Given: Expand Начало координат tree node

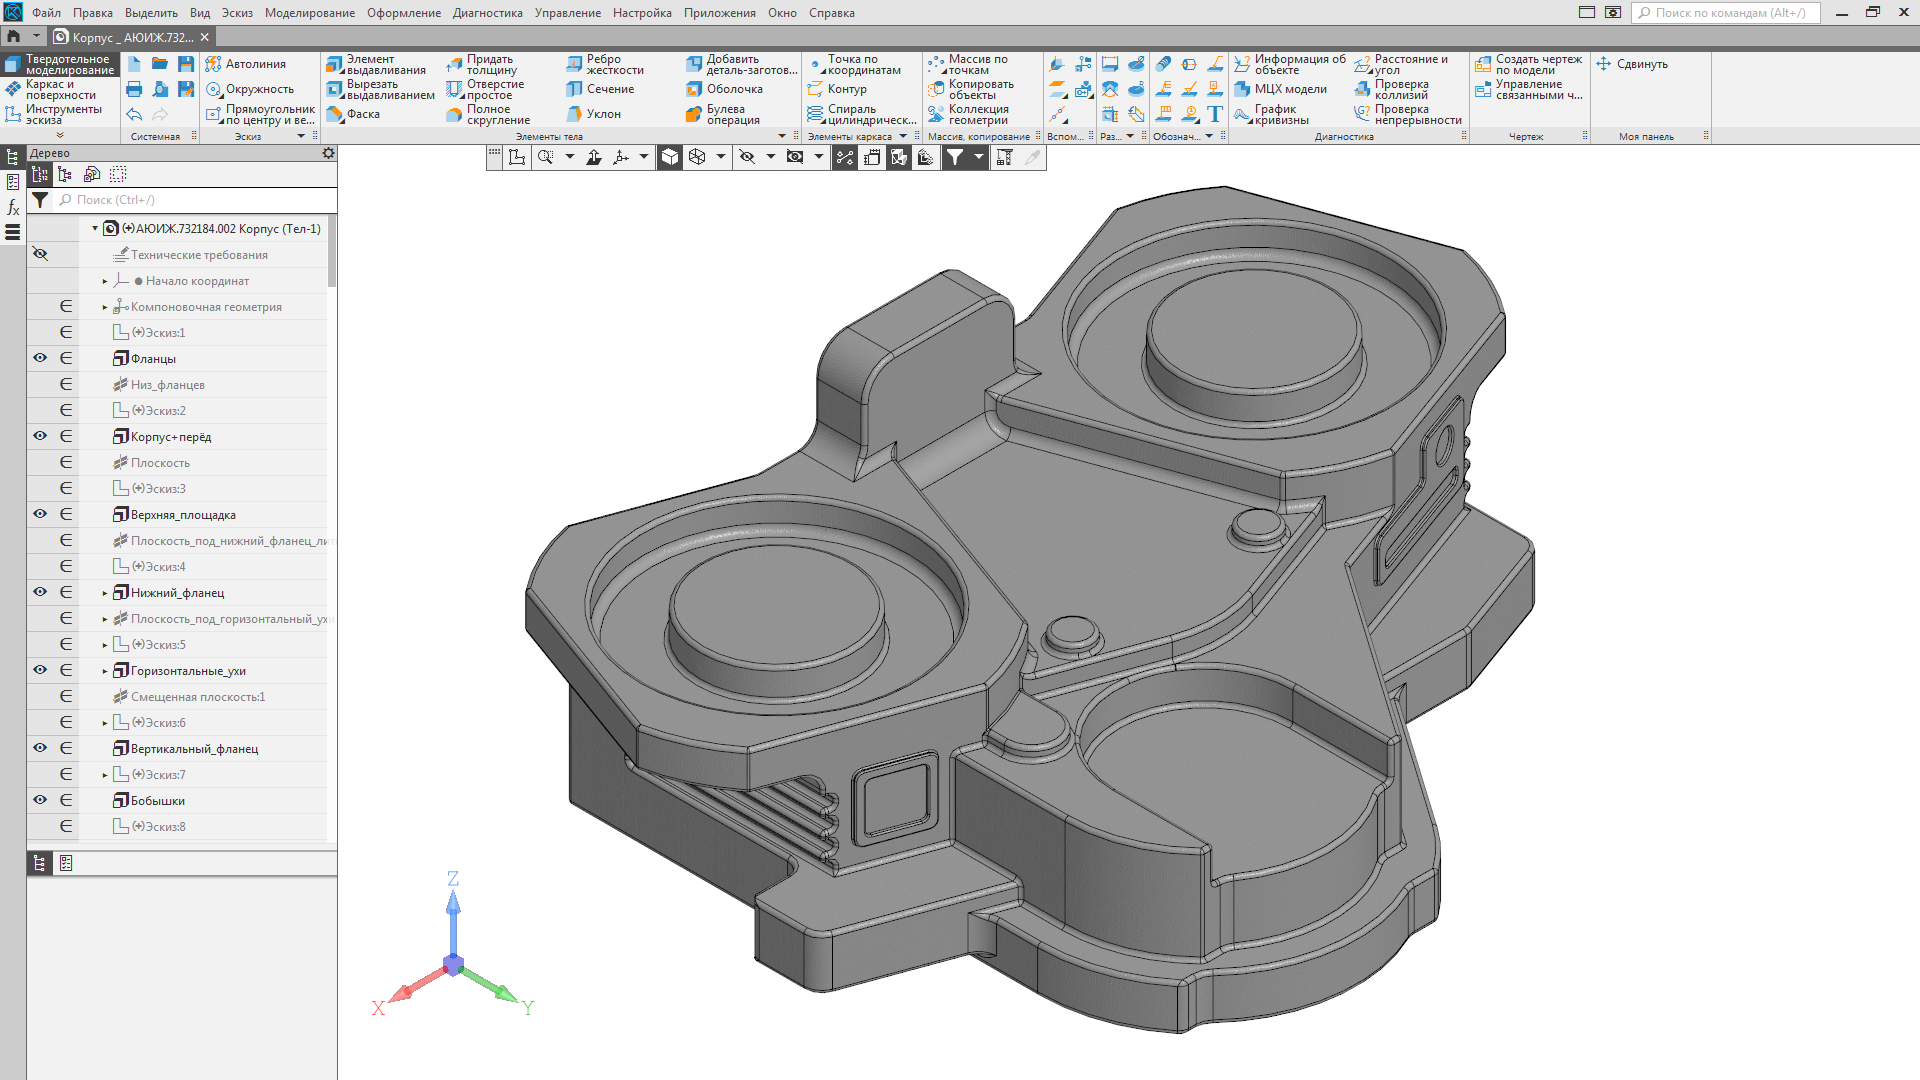Looking at the screenshot, I should (105, 281).
